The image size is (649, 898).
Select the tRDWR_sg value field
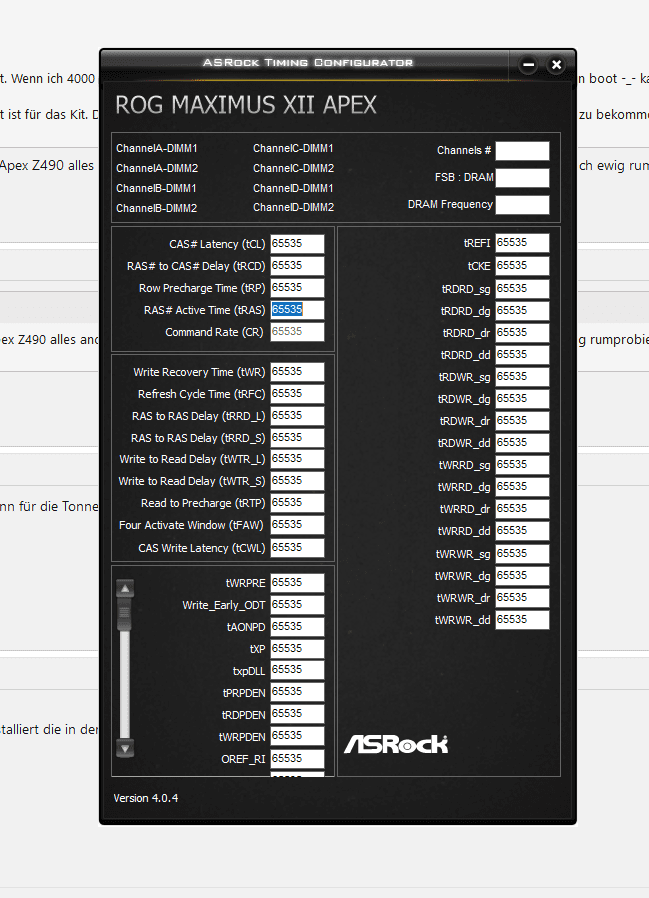coord(522,377)
